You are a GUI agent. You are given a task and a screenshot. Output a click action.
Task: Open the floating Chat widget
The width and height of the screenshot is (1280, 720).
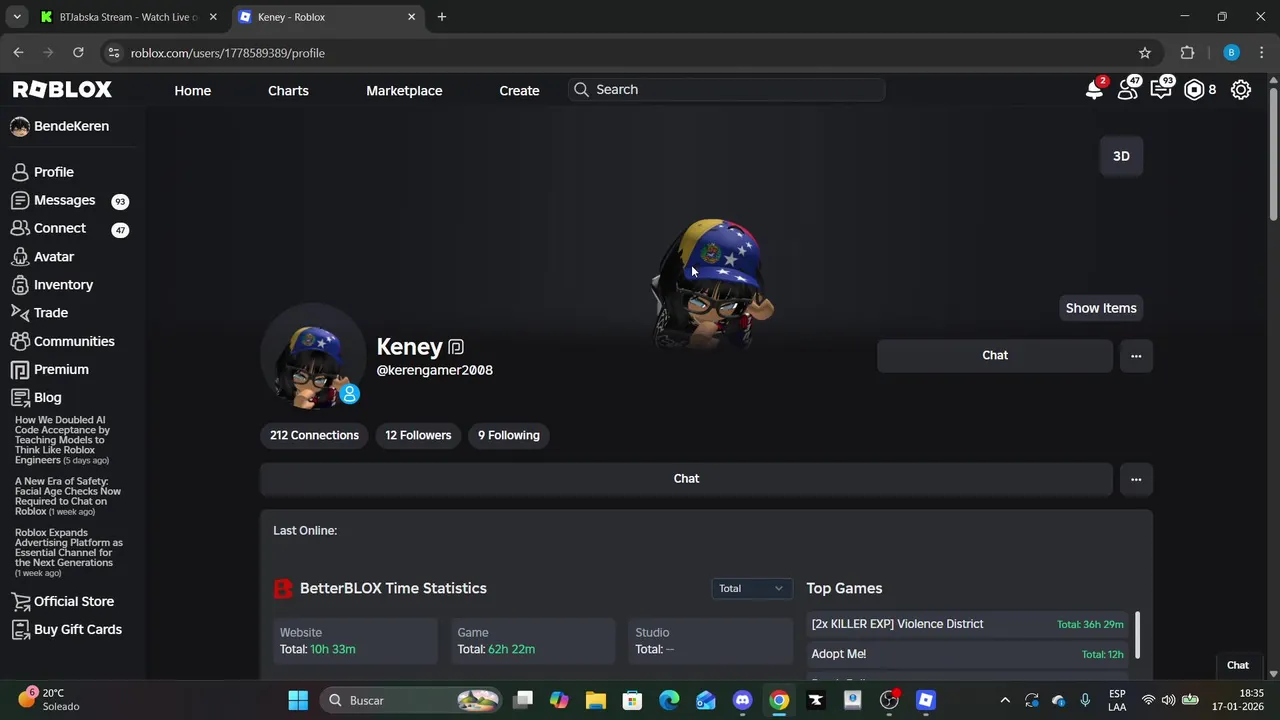(x=1238, y=665)
